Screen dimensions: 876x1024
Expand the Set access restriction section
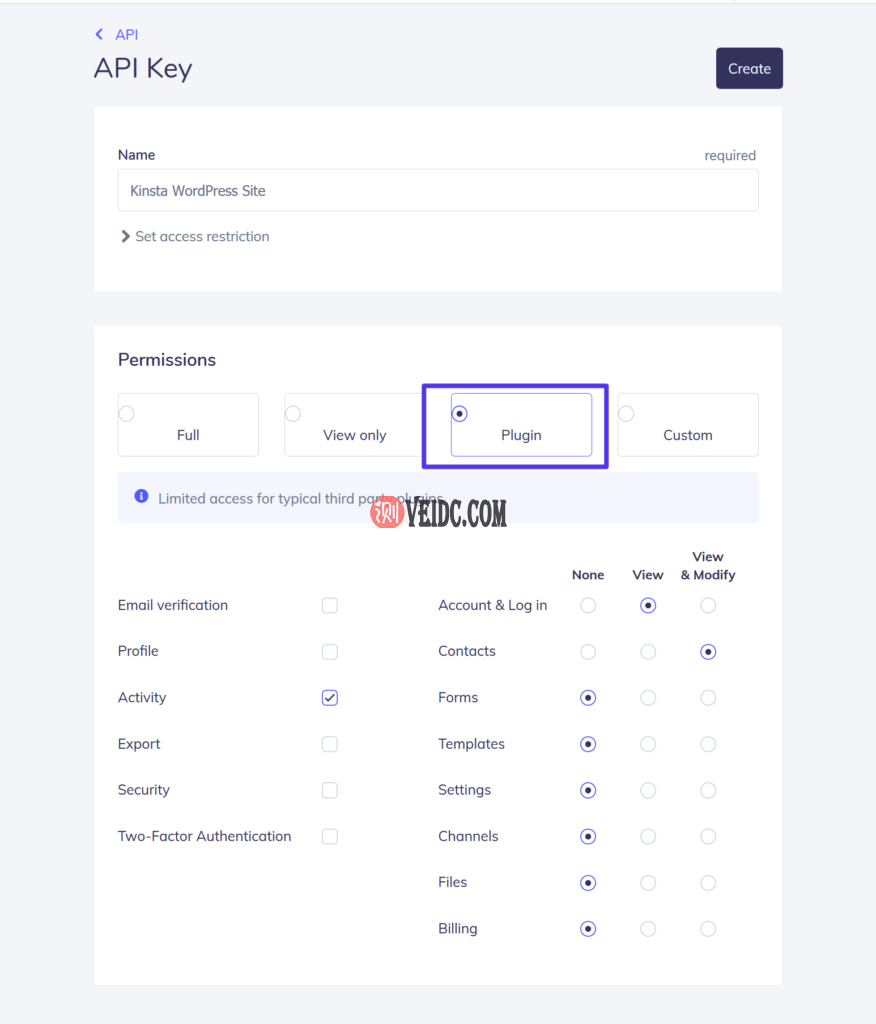pos(195,237)
